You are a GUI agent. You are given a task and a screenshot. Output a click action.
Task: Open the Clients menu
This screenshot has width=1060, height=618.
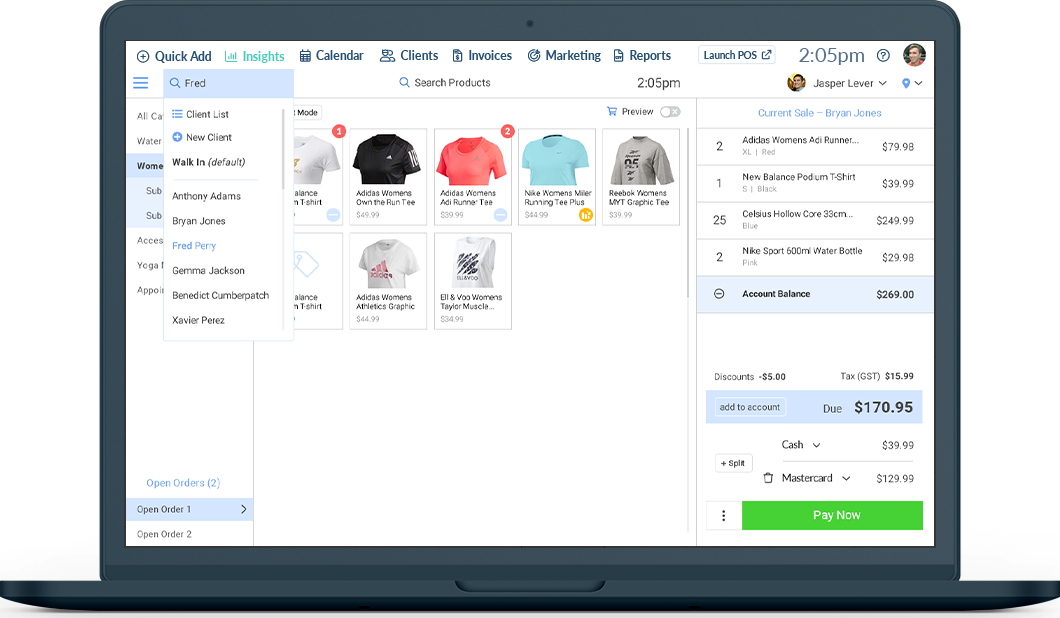(x=409, y=55)
